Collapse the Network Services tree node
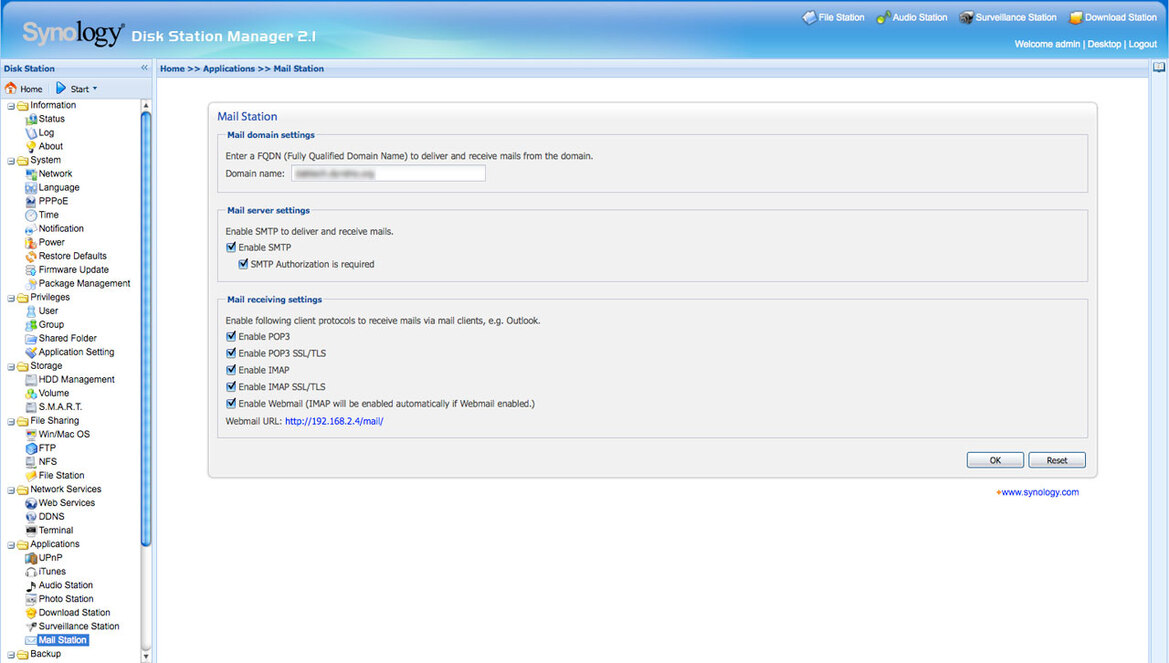Screen dimensions: 1169x663 point(11,490)
